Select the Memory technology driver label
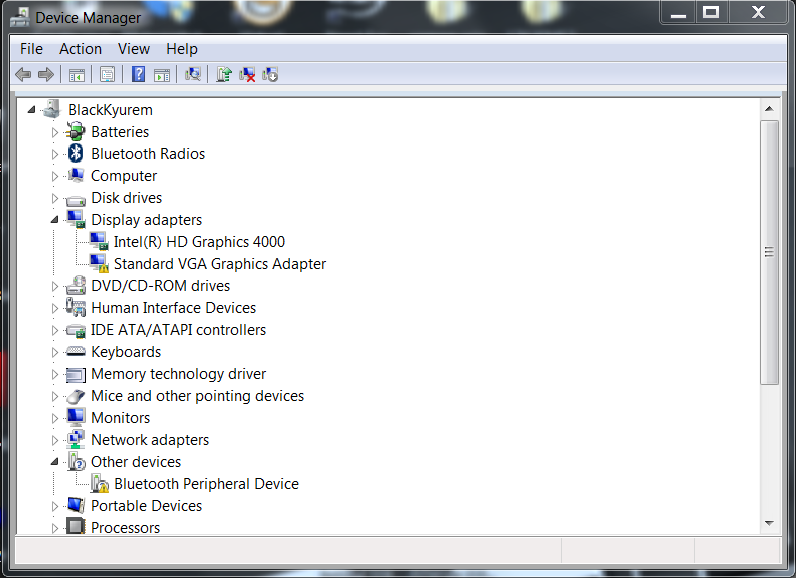 click(x=178, y=374)
